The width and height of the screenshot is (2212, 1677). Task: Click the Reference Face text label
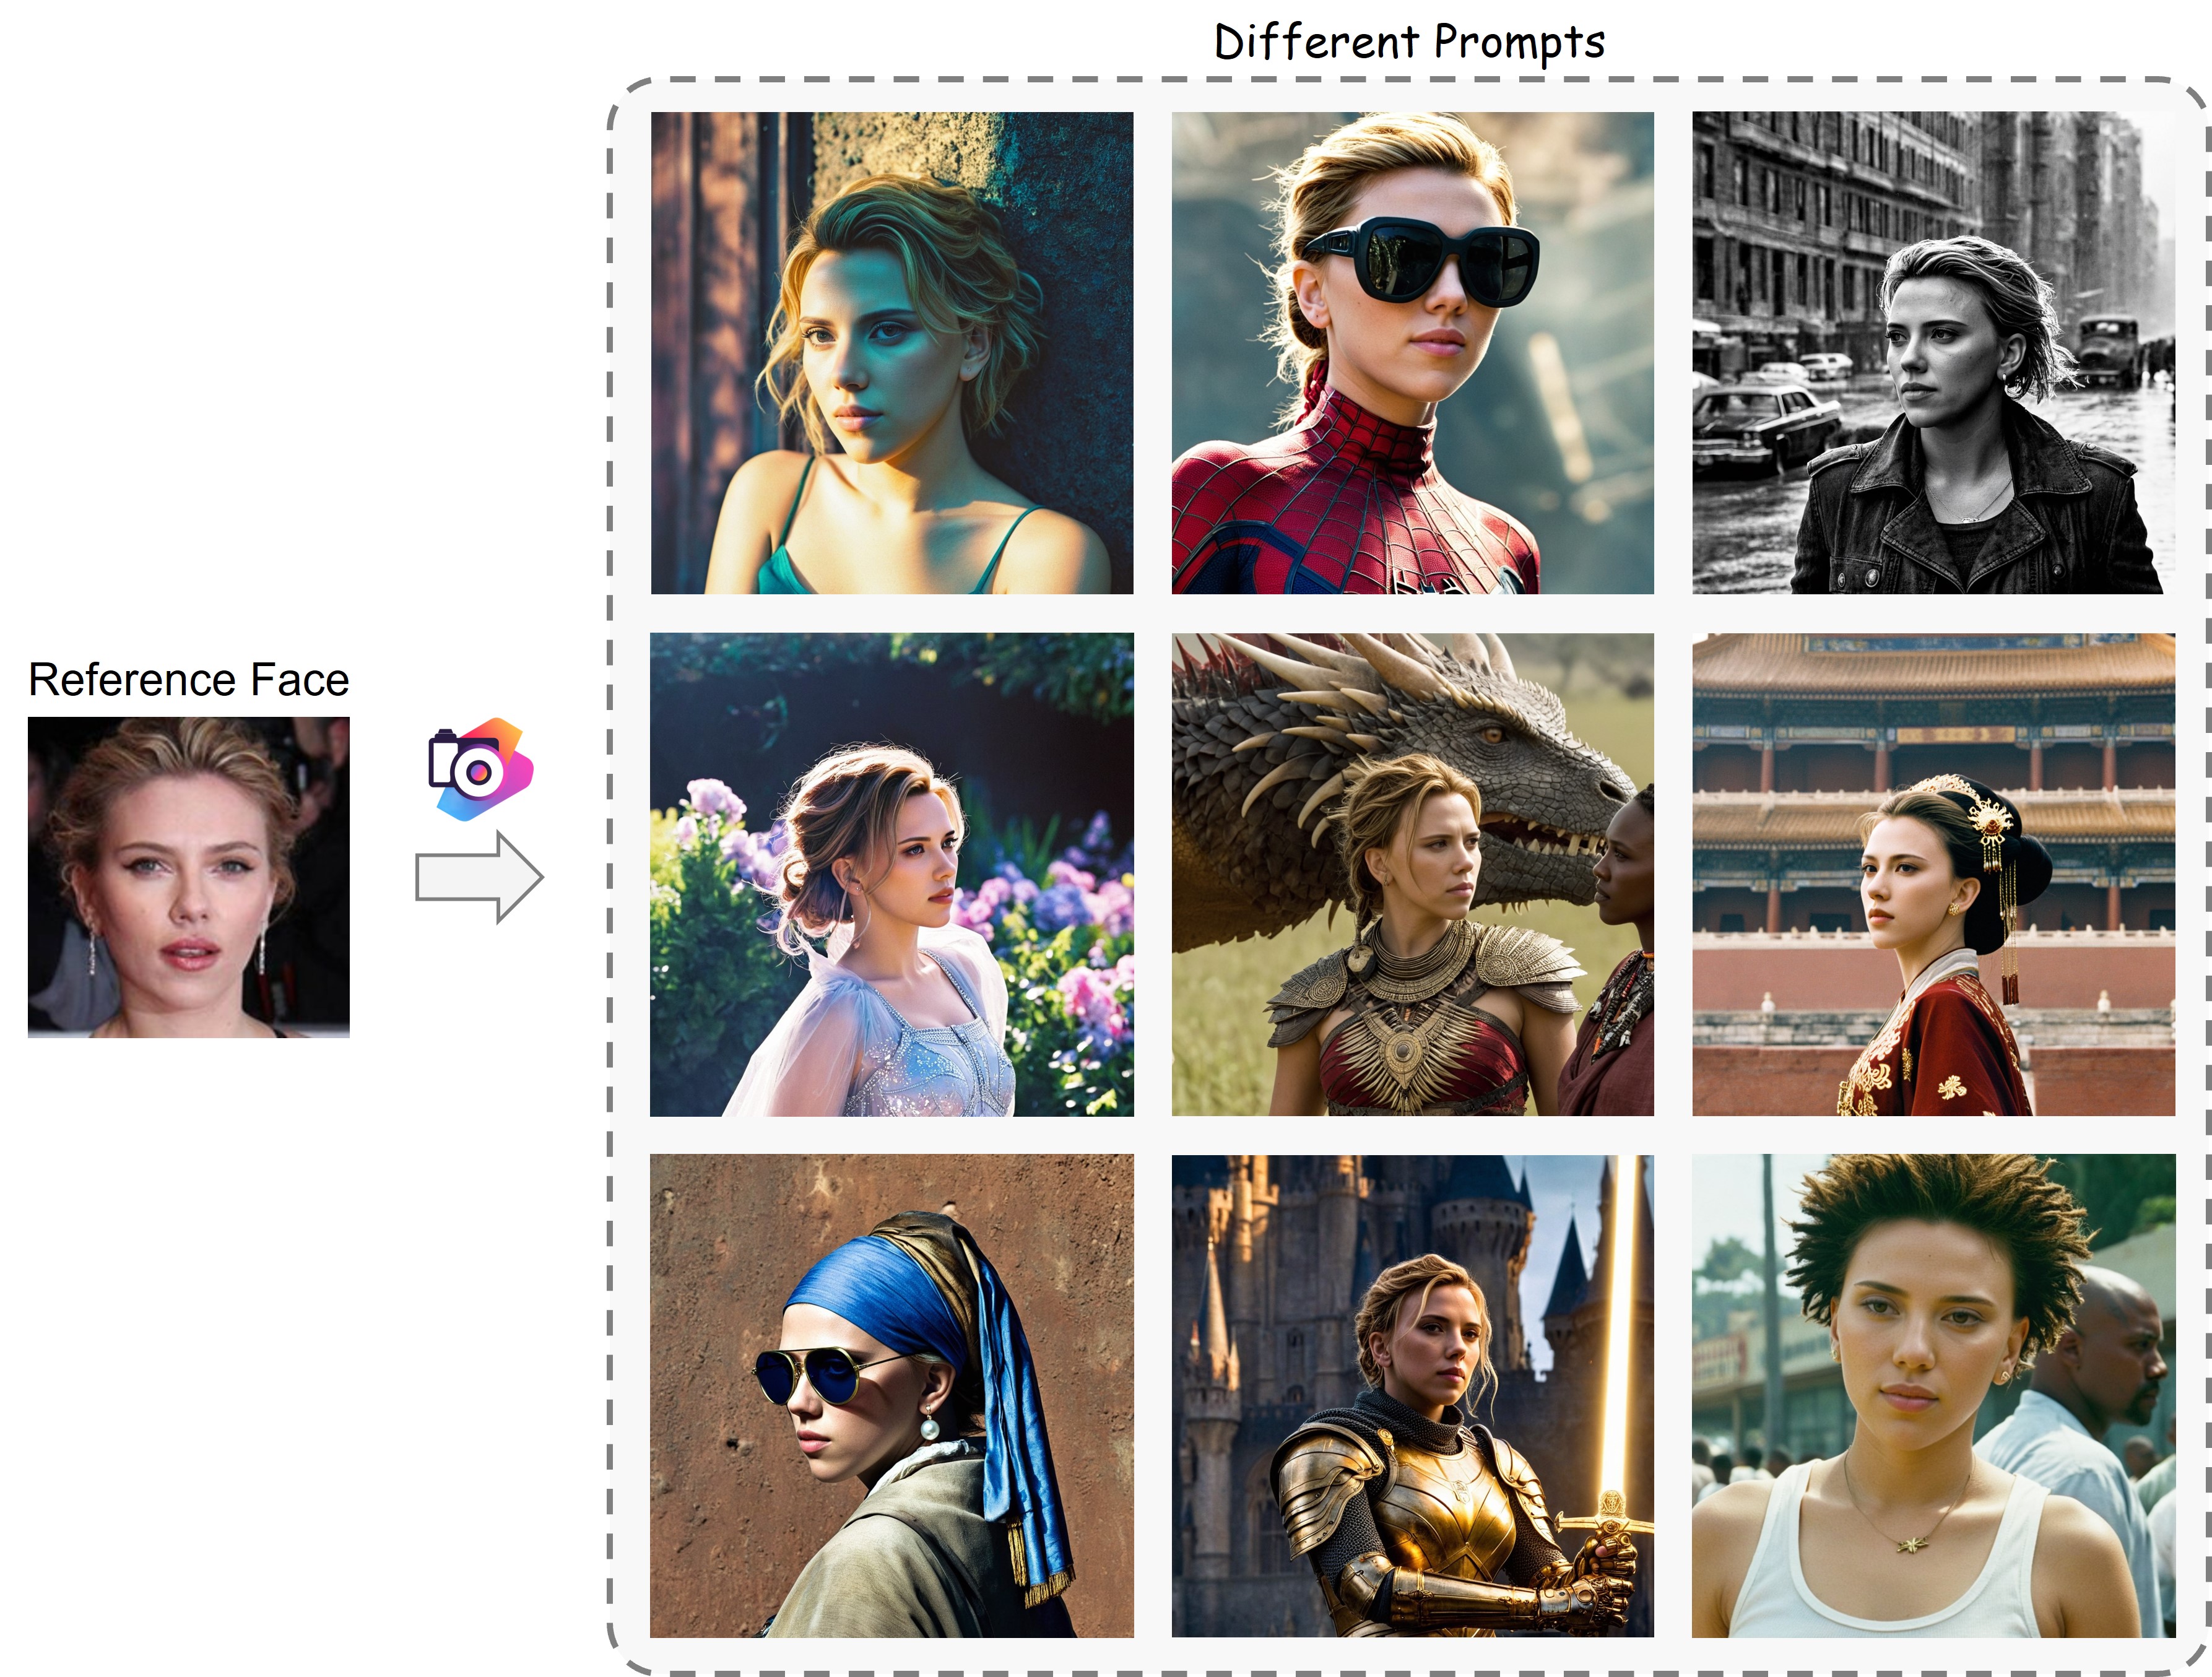pos(189,680)
